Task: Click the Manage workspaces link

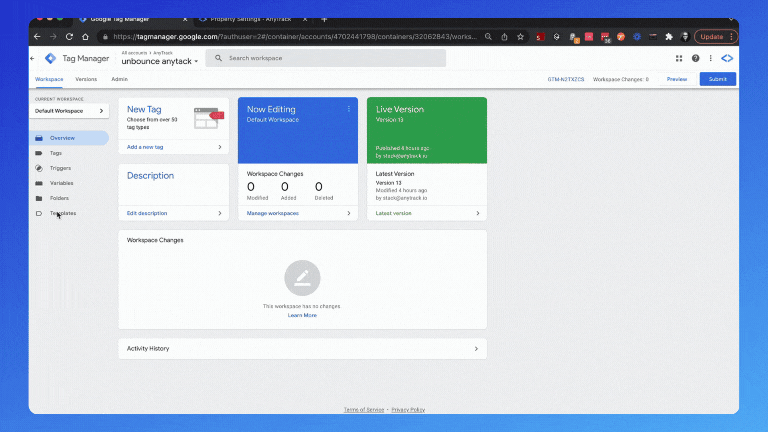Action: [273, 214]
